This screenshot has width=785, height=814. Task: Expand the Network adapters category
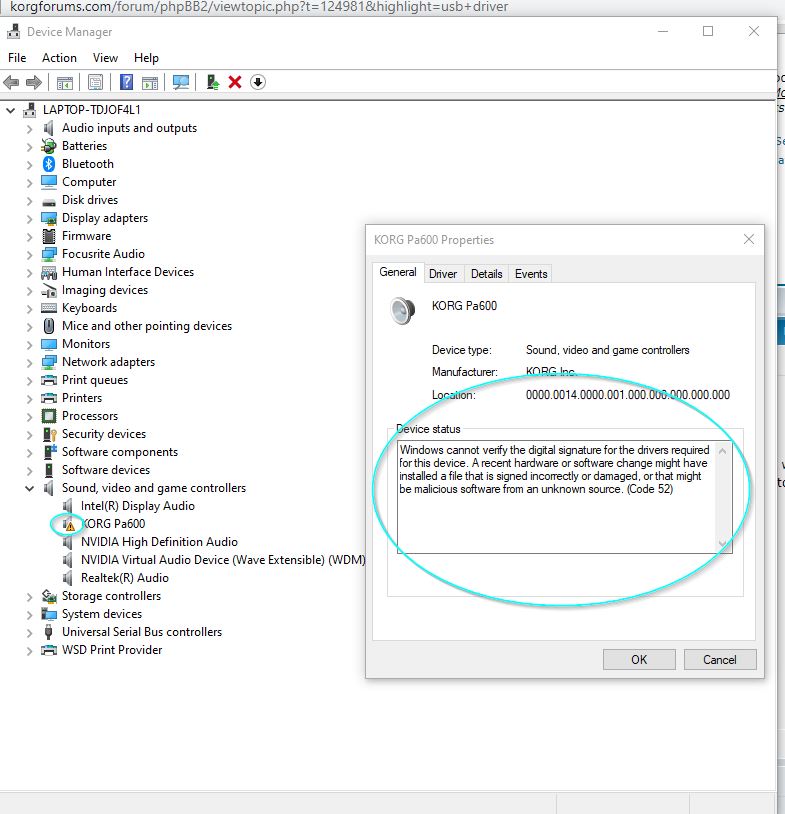click(29, 362)
